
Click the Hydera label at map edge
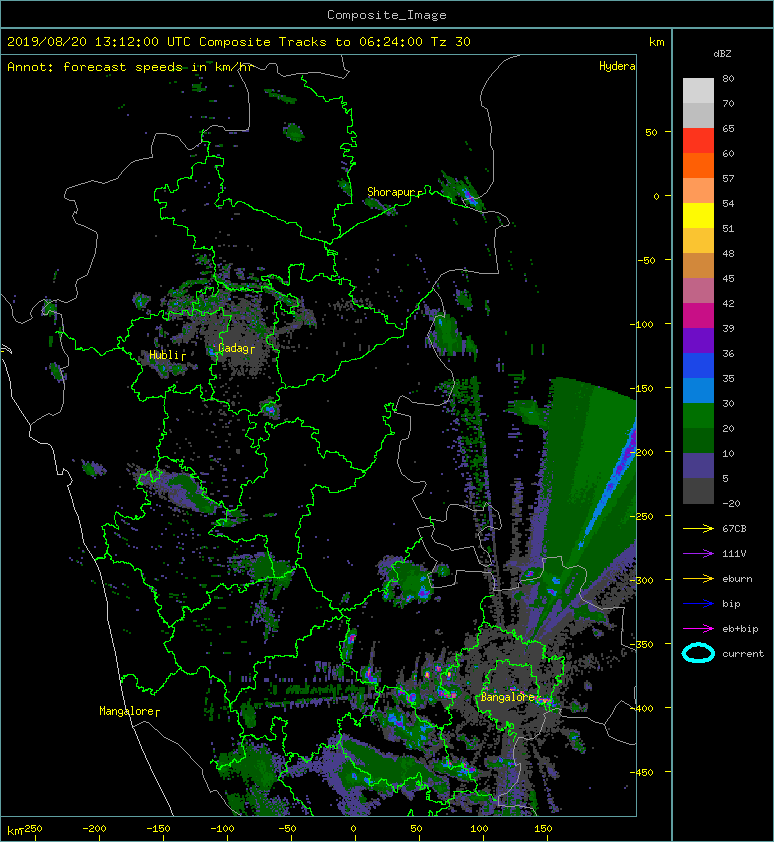tap(617, 66)
